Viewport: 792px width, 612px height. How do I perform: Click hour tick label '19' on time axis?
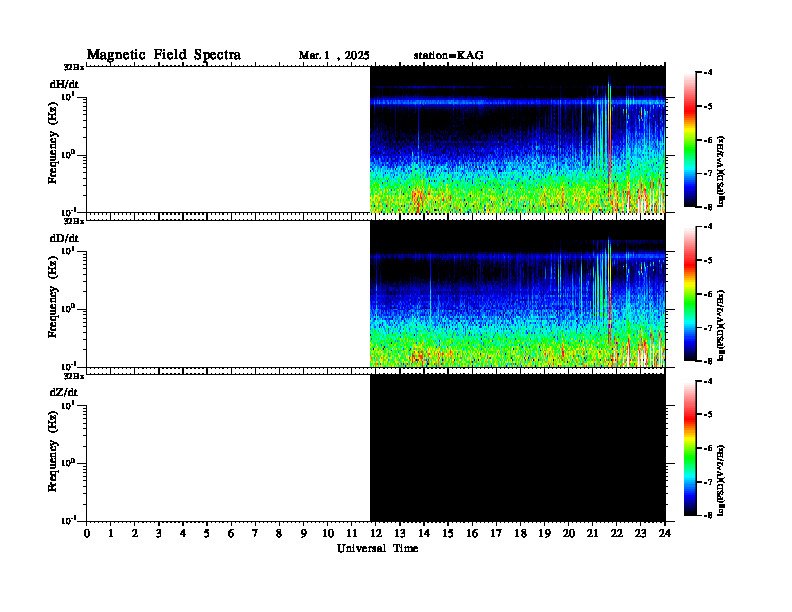544,533
